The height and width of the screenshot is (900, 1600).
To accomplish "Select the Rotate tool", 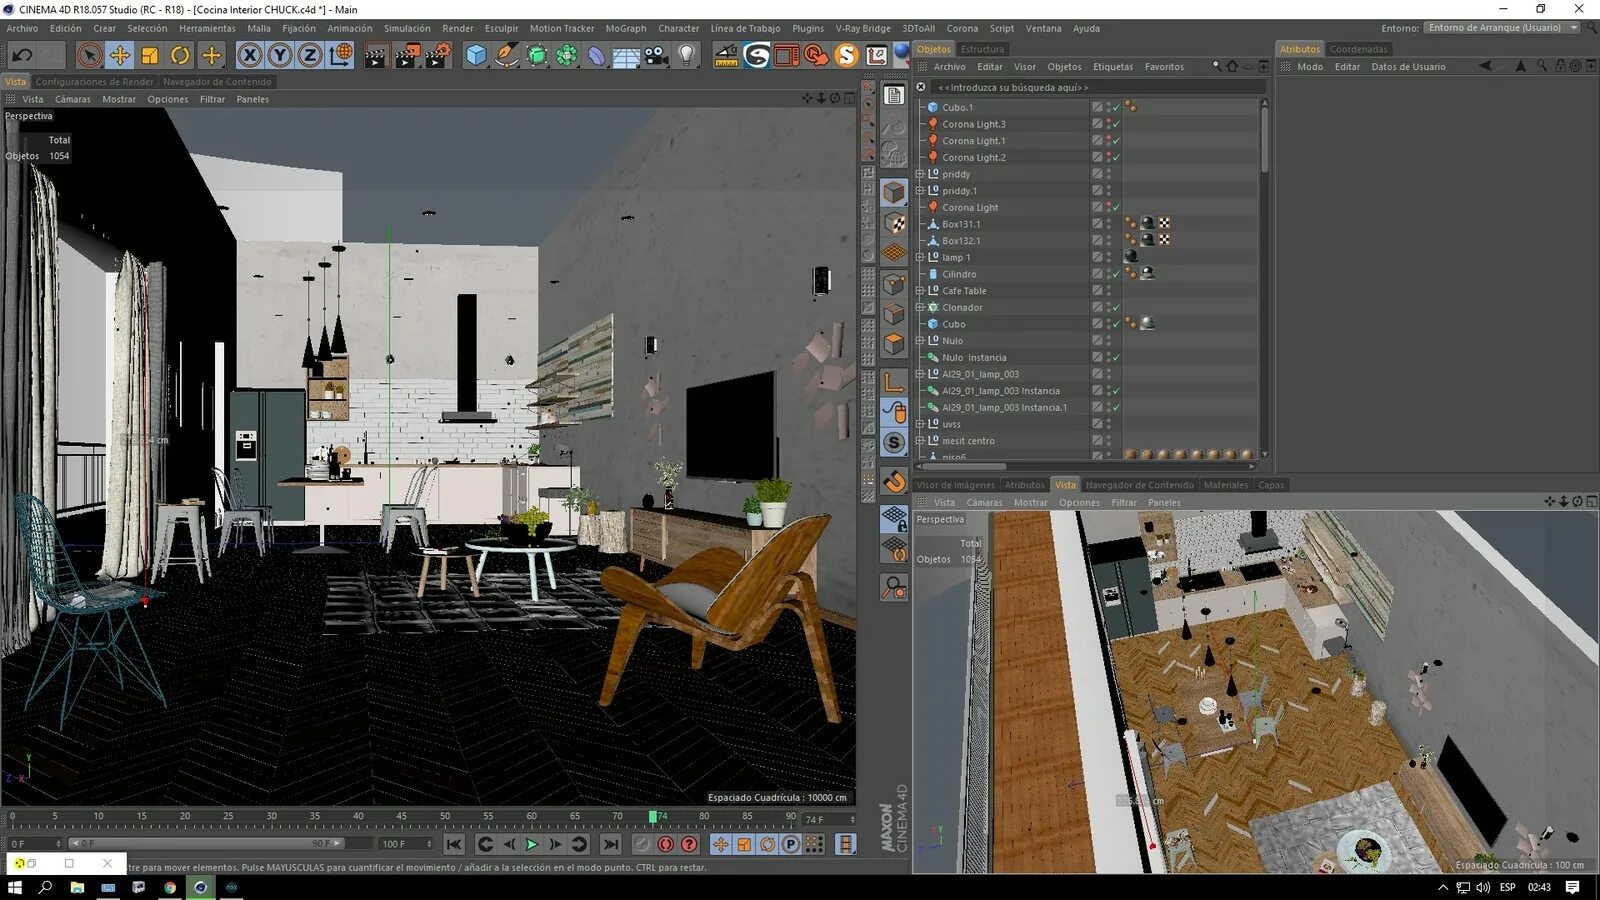I will (x=179, y=55).
